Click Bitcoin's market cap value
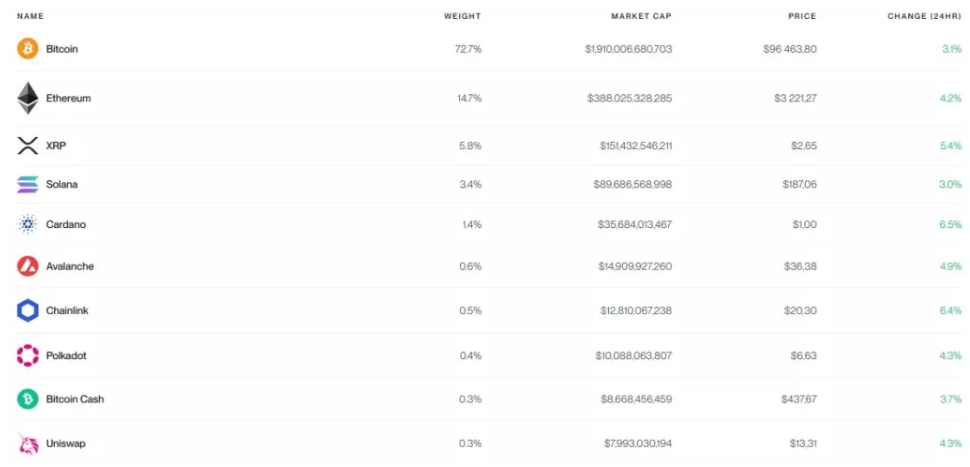Screen dimensions: 970x467 (629, 48)
